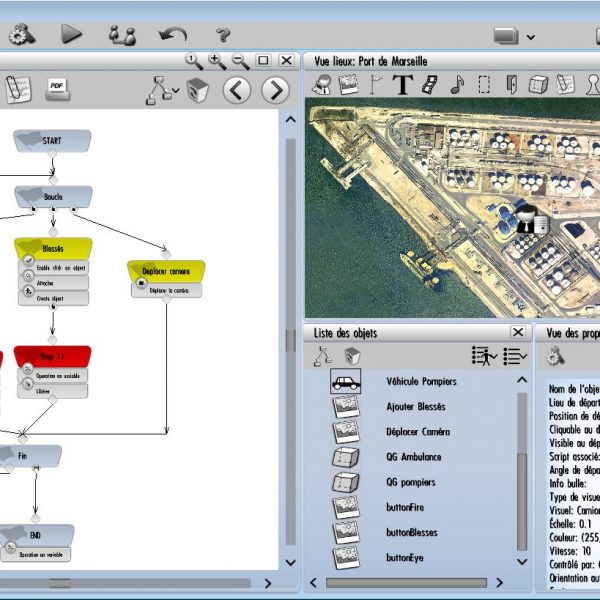Open the screen display dropdown arrow
This screenshot has width=600, height=600.
point(530,37)
